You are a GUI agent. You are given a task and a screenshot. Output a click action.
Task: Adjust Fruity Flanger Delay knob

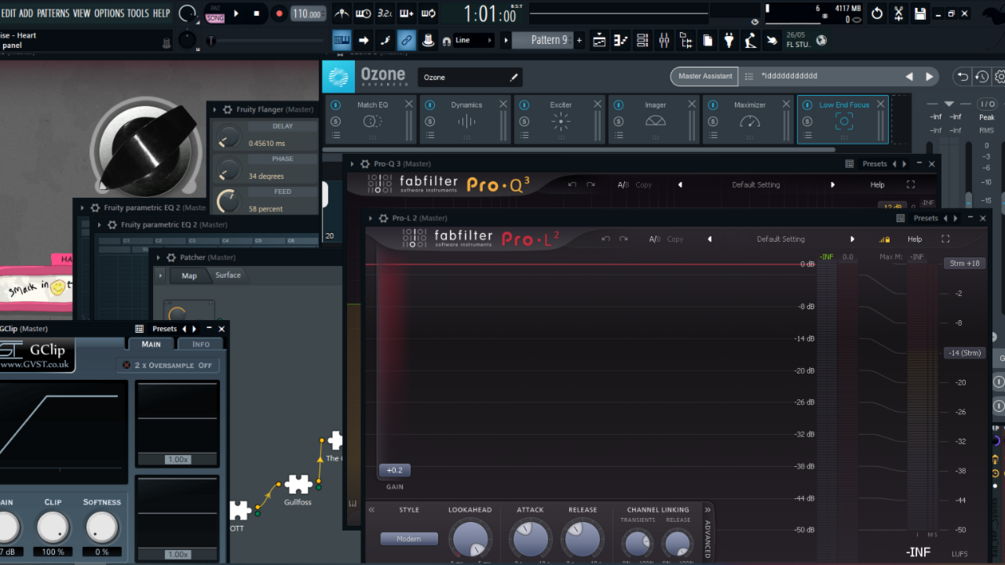point(227,137)
